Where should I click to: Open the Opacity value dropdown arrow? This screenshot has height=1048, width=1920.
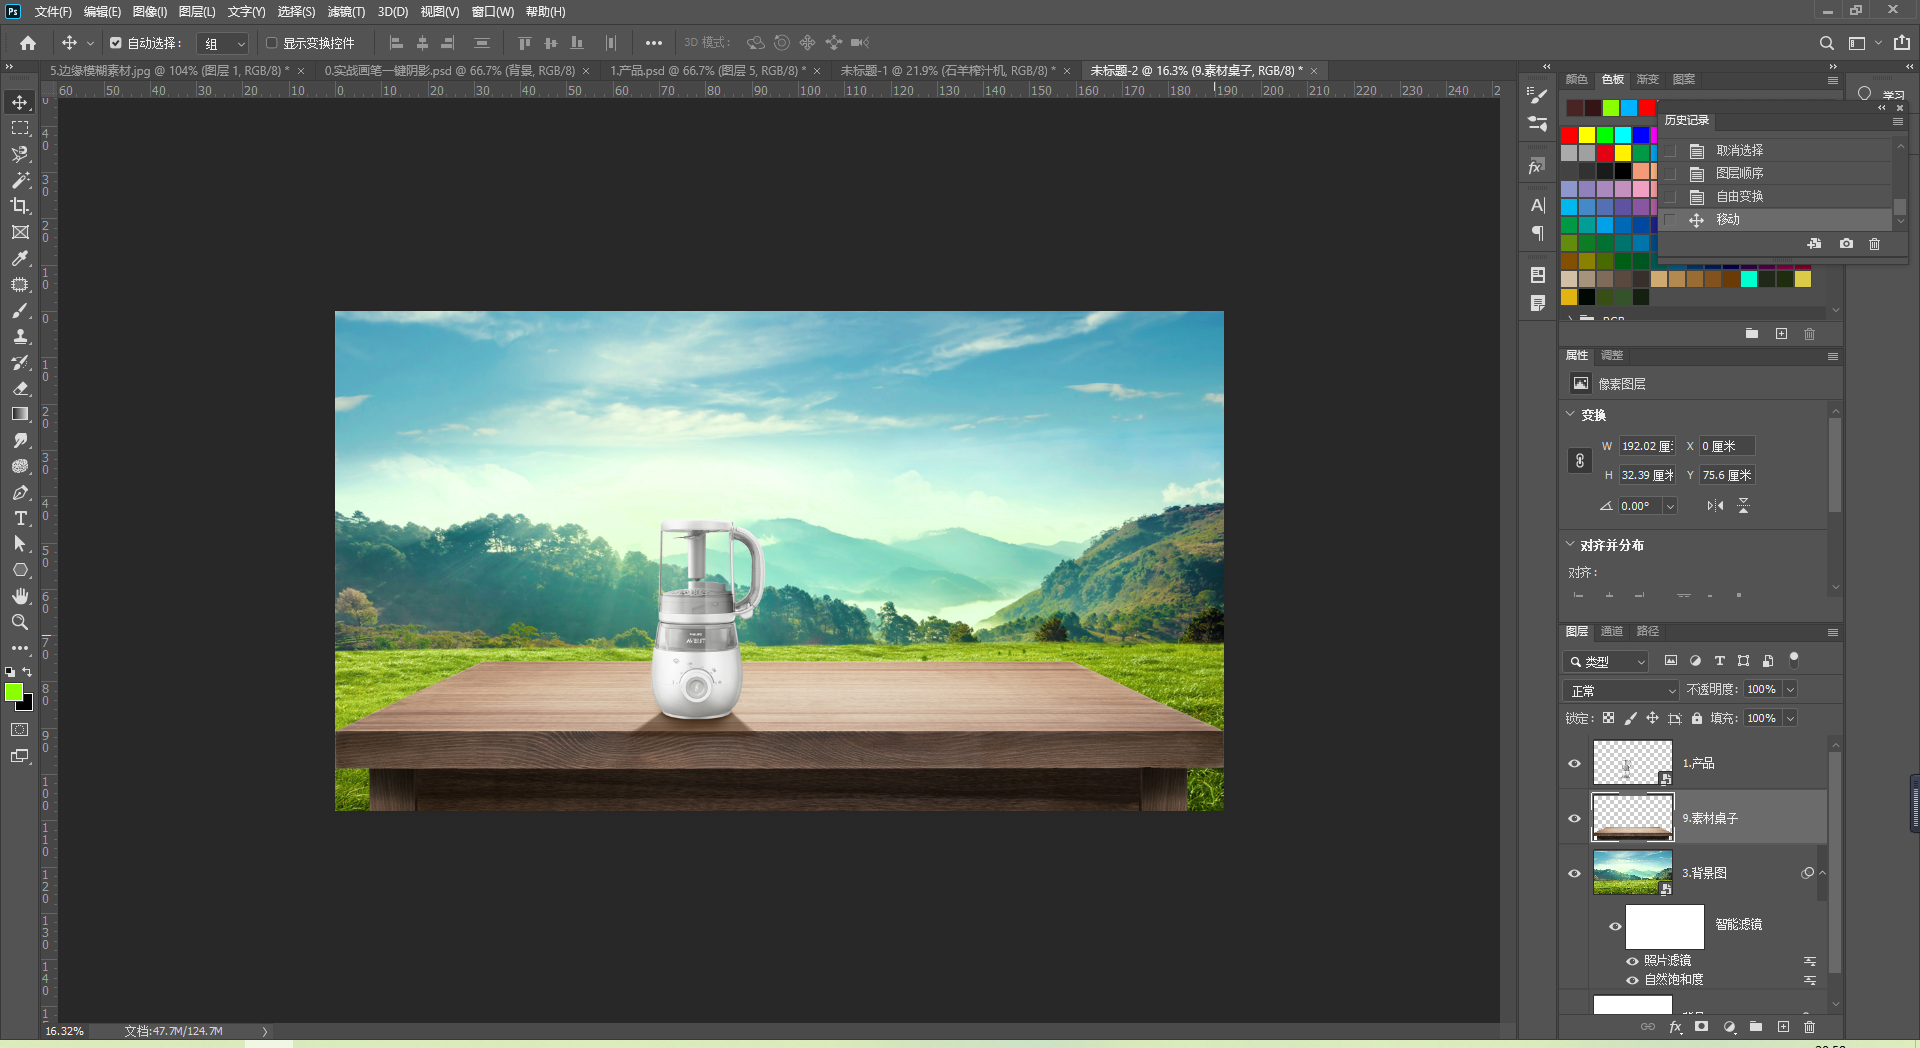[x=1790, y=690]
